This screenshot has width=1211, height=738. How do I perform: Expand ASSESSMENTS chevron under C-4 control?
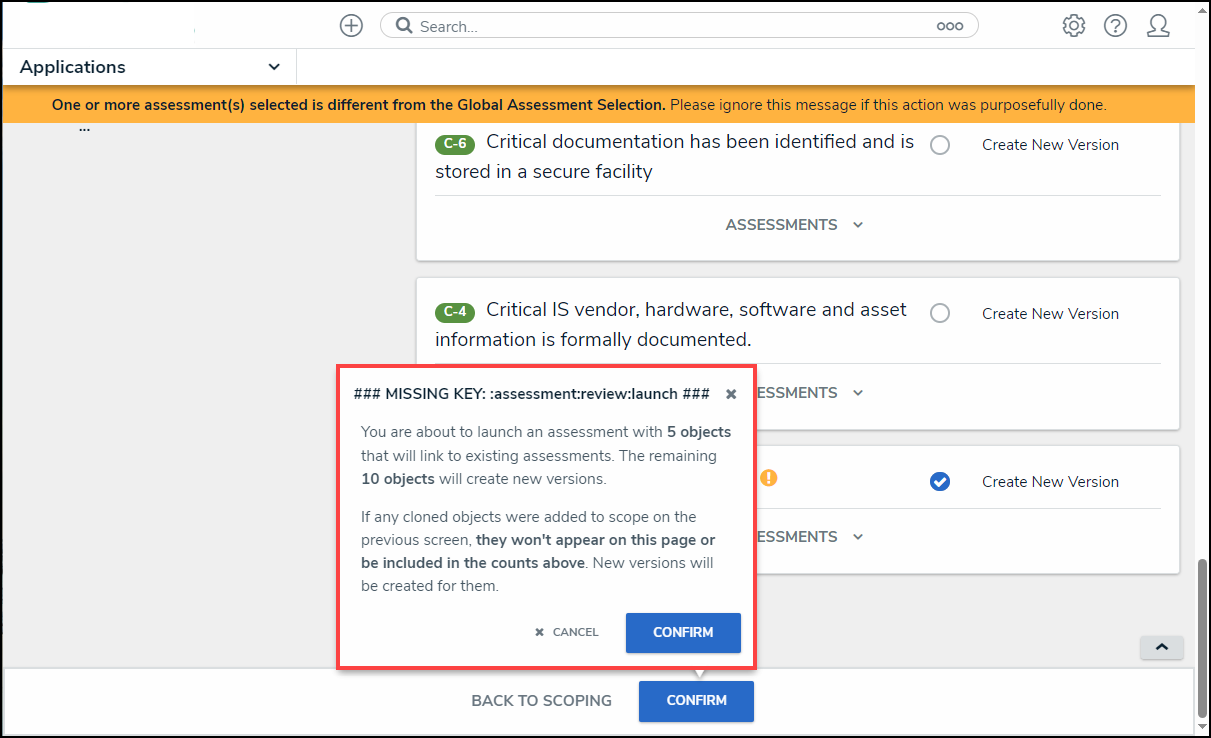coord(858,393)
